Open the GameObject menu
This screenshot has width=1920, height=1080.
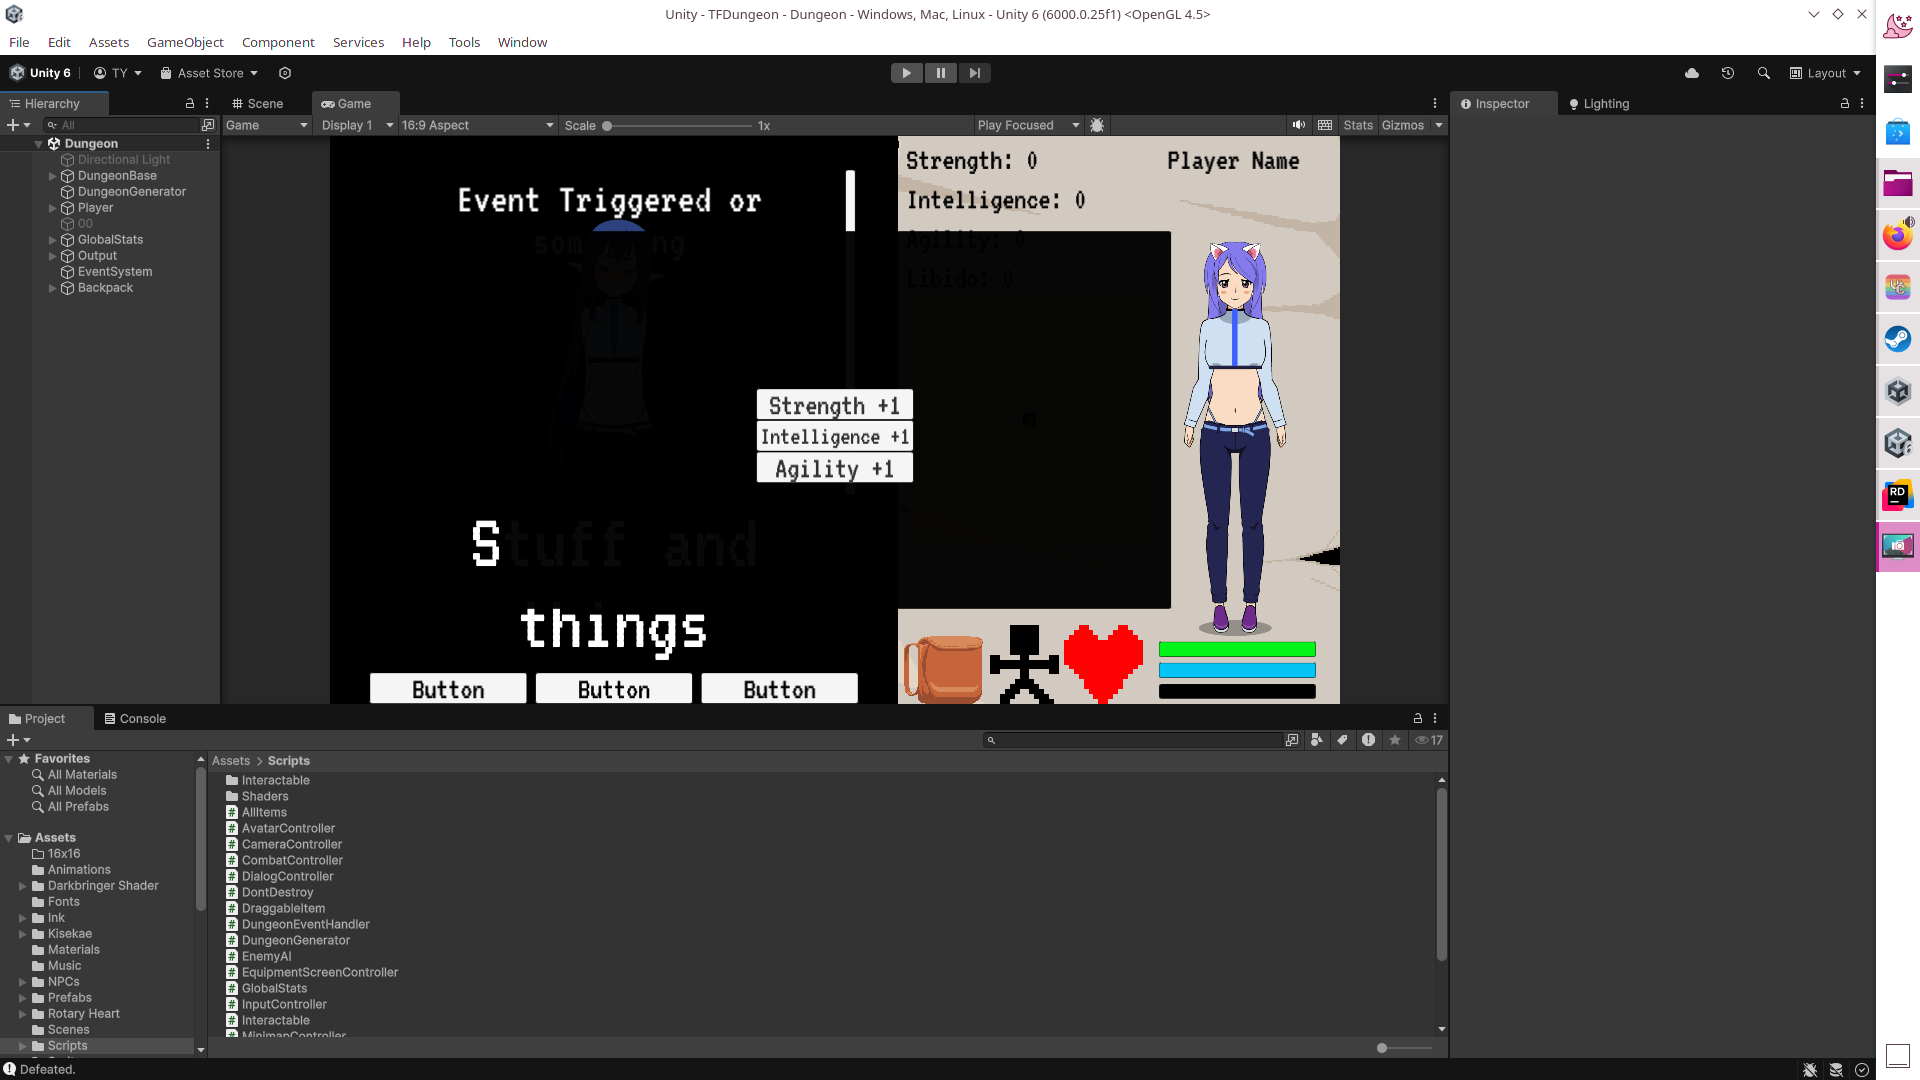tap(185, 42)
